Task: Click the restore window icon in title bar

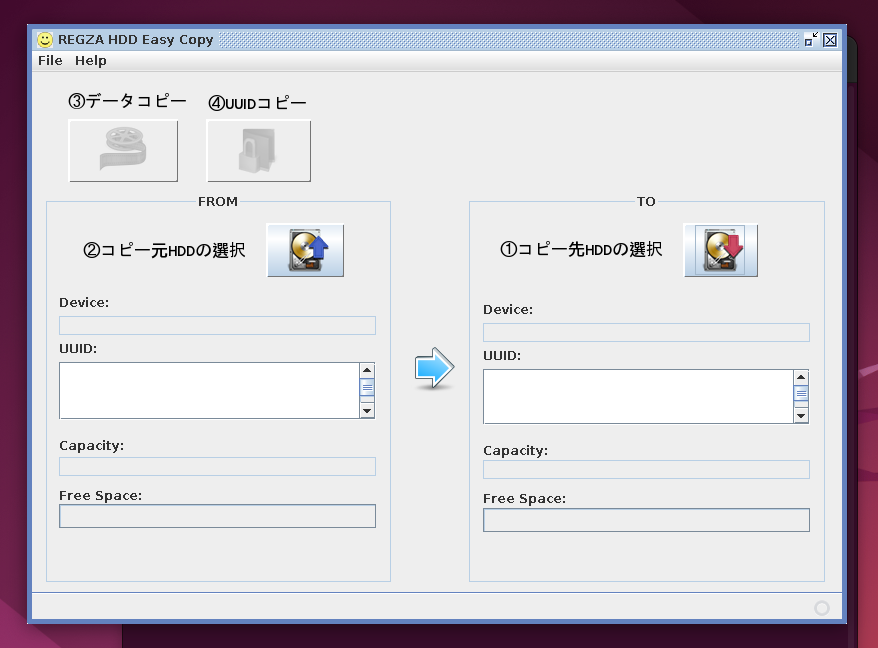Action: 811,40
